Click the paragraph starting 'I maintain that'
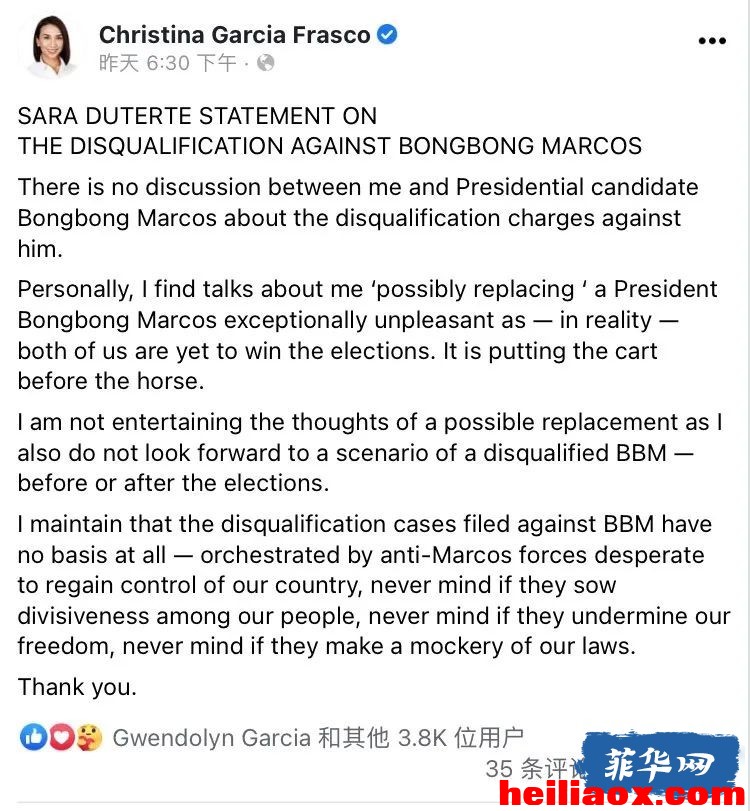 pyautogui.click(x=374, y=585)
